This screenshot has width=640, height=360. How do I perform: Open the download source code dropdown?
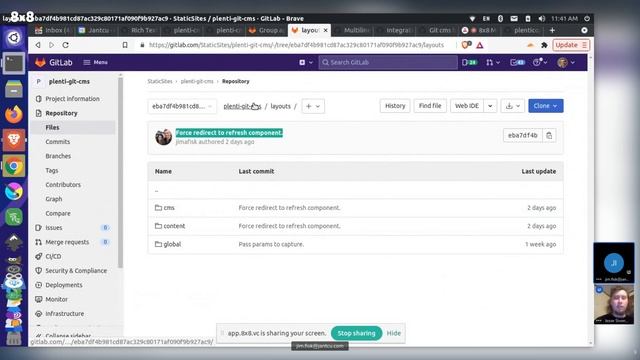point(513,106)
